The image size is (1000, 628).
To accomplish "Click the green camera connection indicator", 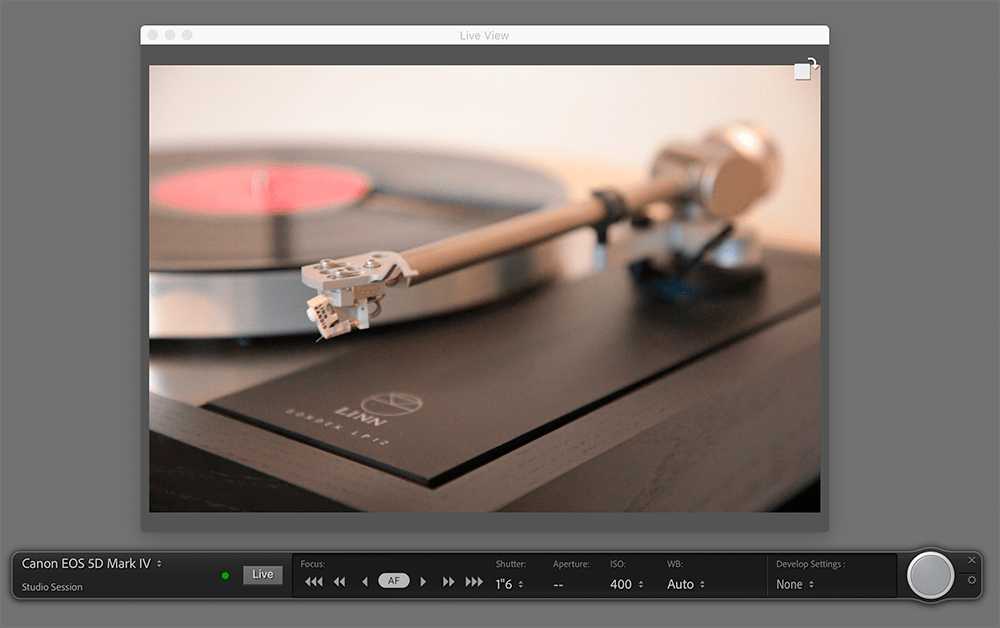I will coord(225,576).
